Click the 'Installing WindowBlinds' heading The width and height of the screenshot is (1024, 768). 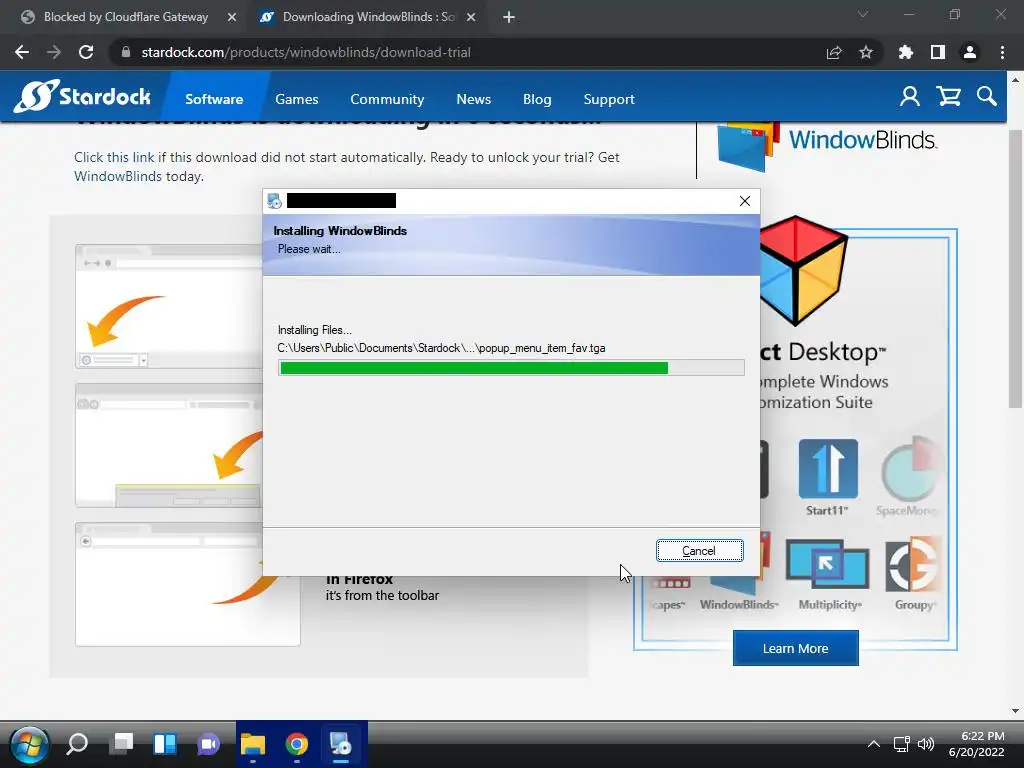pos(340,231)
